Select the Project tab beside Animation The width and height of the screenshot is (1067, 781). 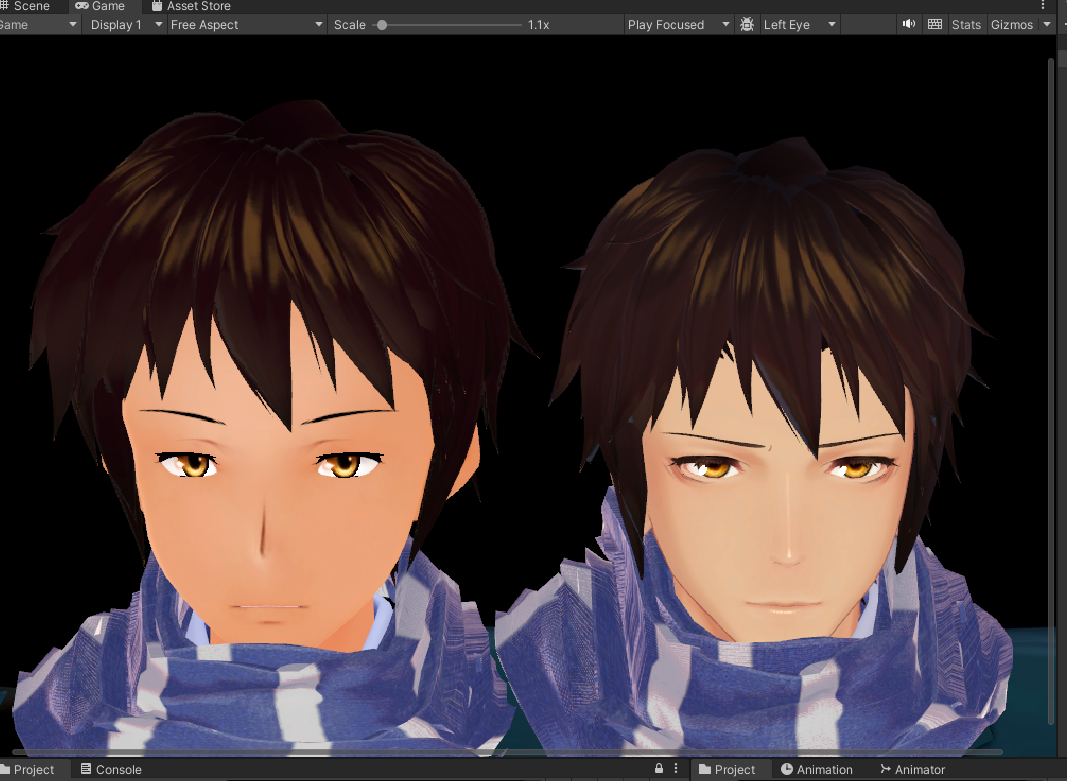727,769
